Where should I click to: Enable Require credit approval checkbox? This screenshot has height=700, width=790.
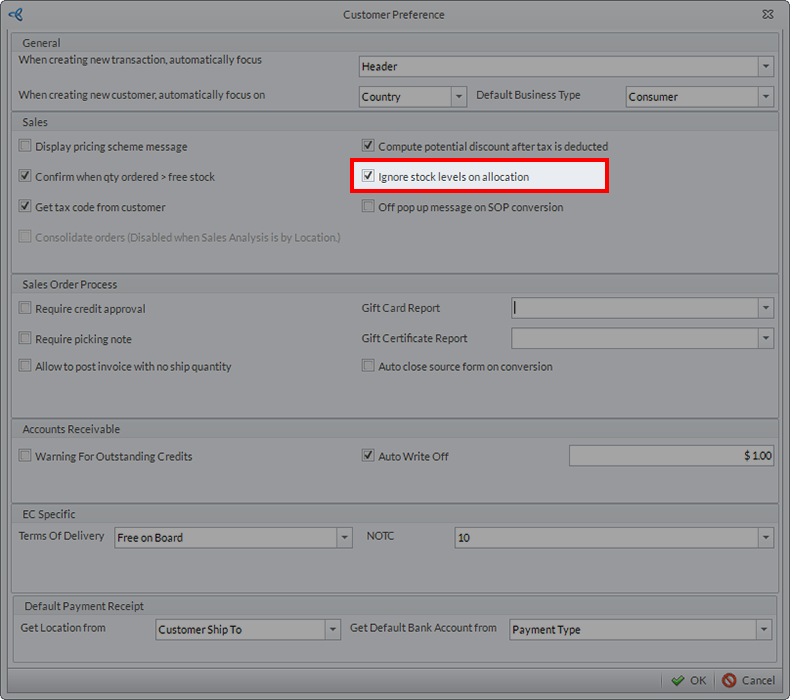pos(26,309)
